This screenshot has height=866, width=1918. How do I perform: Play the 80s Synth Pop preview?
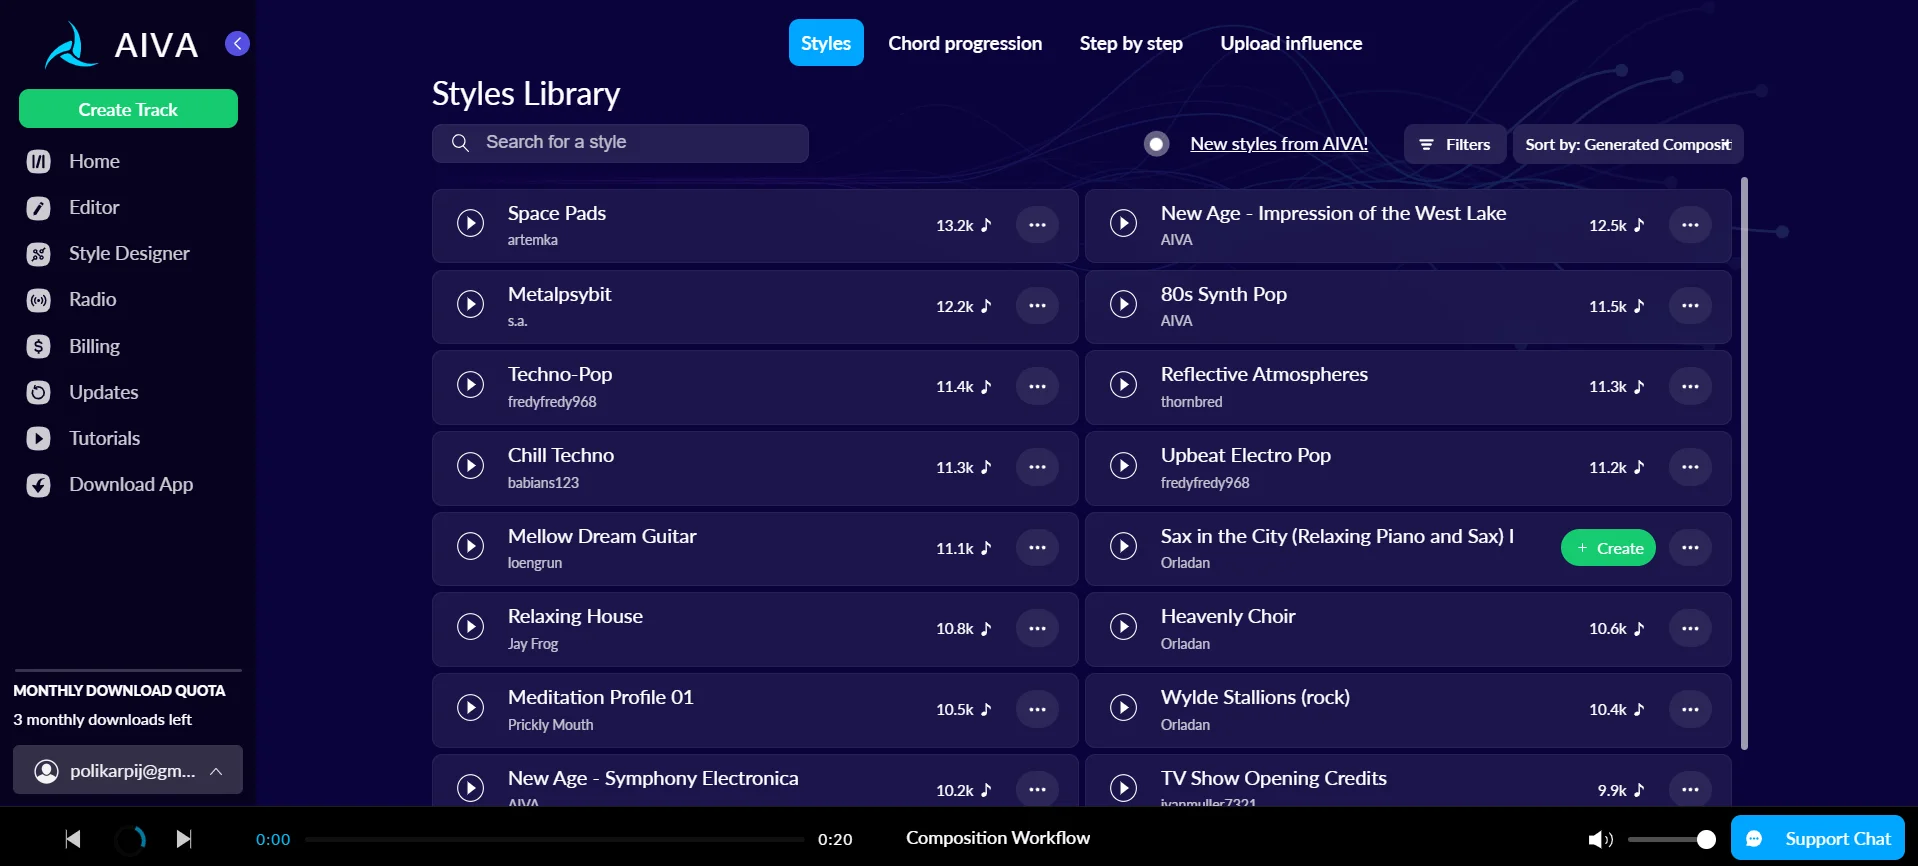coord(1123,304)
